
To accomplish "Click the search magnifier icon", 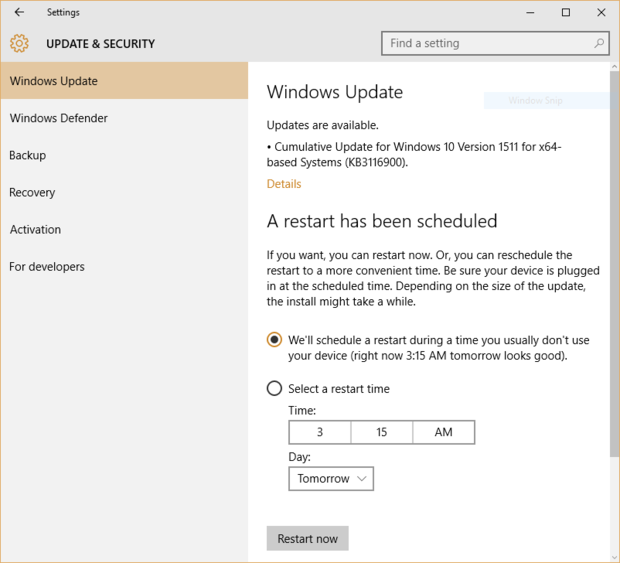I will coord(599,43).
